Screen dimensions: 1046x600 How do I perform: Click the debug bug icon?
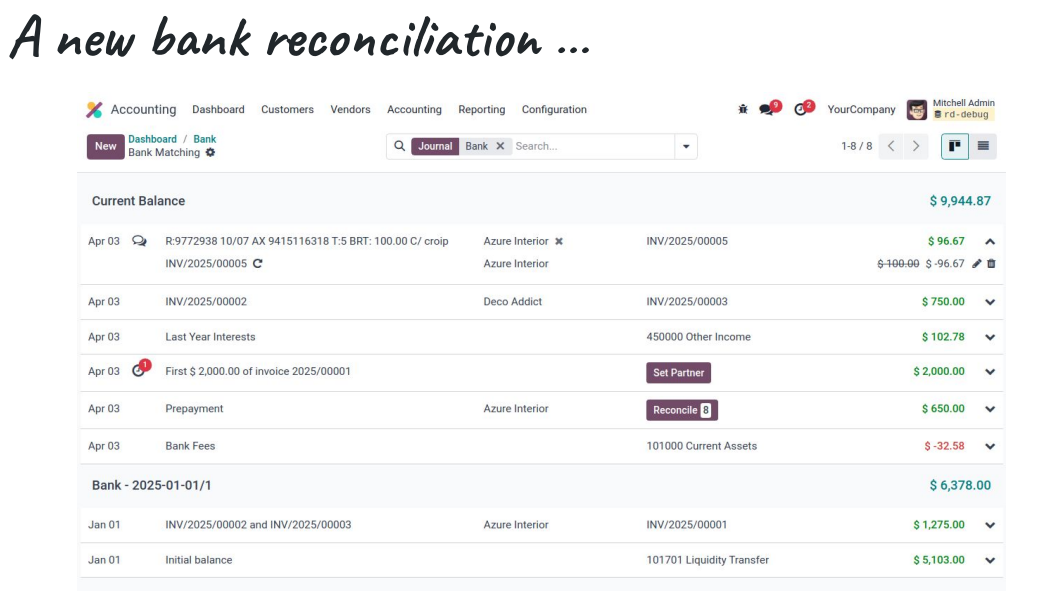pyautogui.click(x=742, y=109)
